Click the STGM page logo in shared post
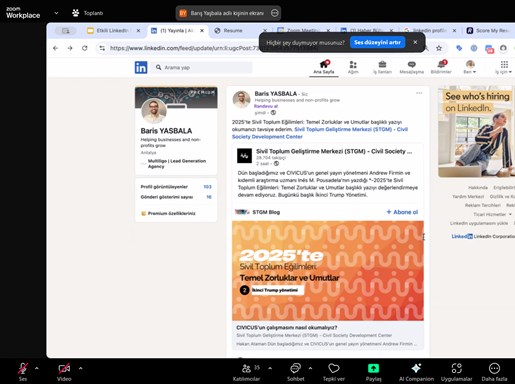Viewport: 515px width, 384px height. coord(244,156)
